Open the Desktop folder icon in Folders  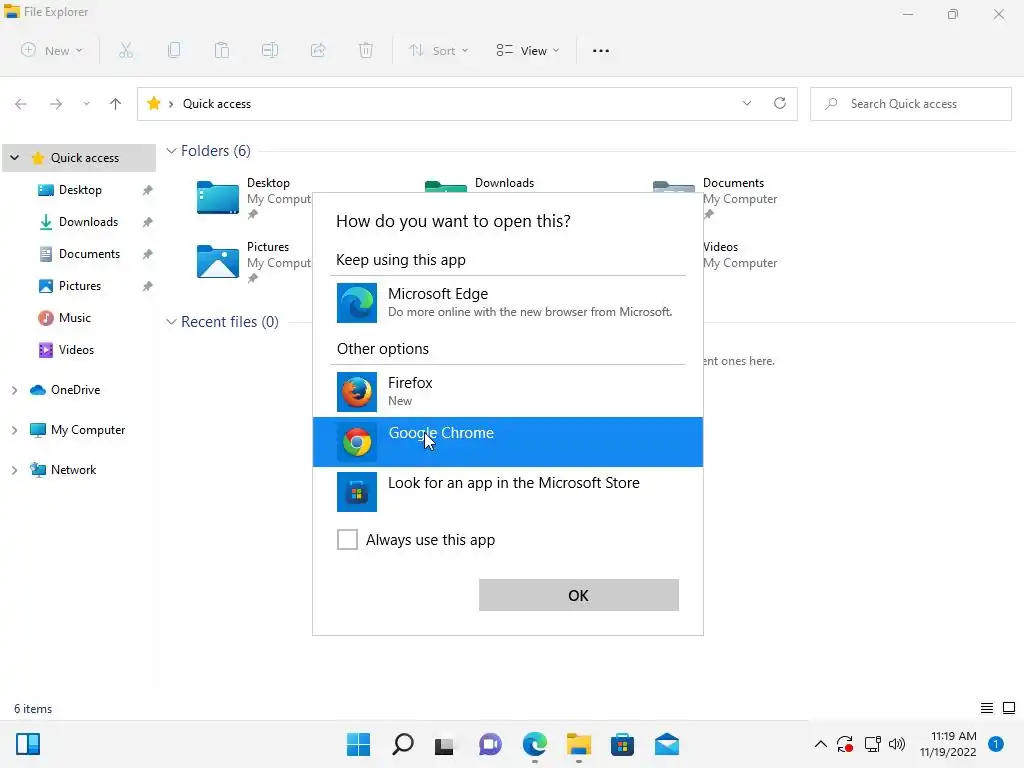217,197
